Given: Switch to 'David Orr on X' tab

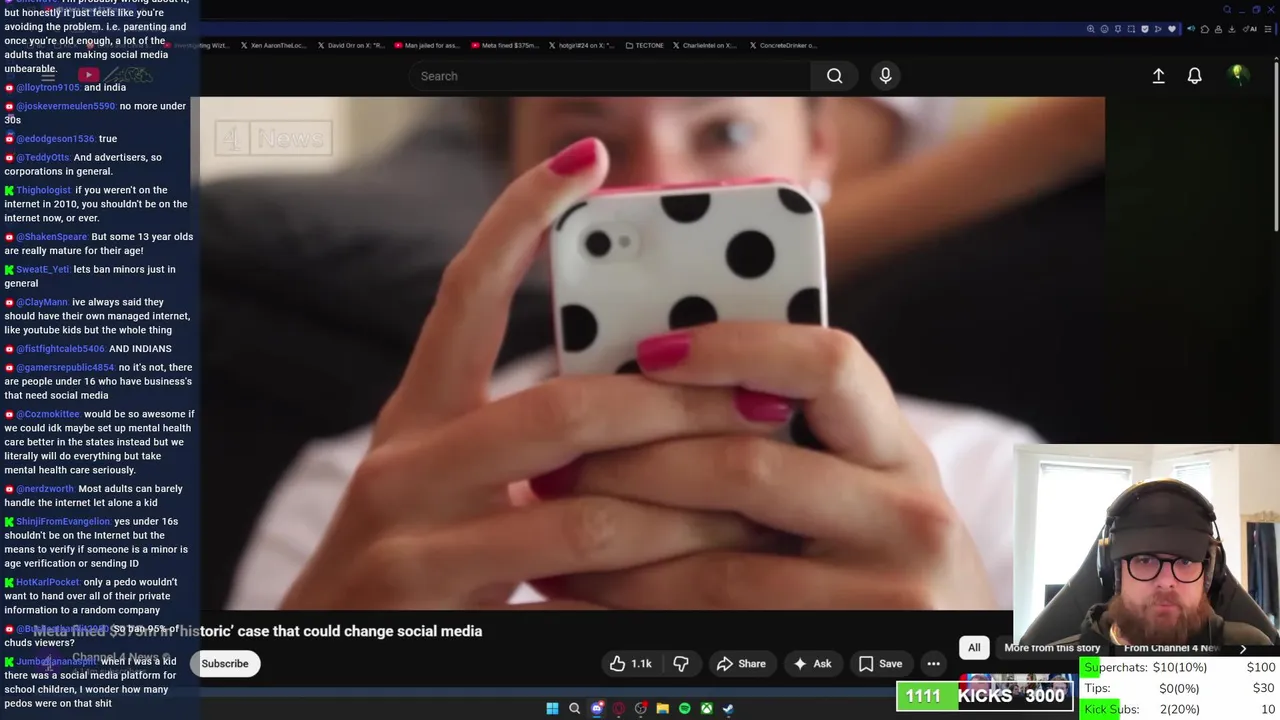Looking at the screenshot, I should (x=351, y=45).
